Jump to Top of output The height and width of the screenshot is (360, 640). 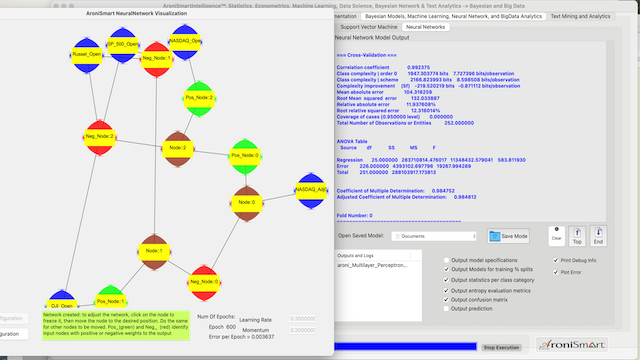pos(577,236)
